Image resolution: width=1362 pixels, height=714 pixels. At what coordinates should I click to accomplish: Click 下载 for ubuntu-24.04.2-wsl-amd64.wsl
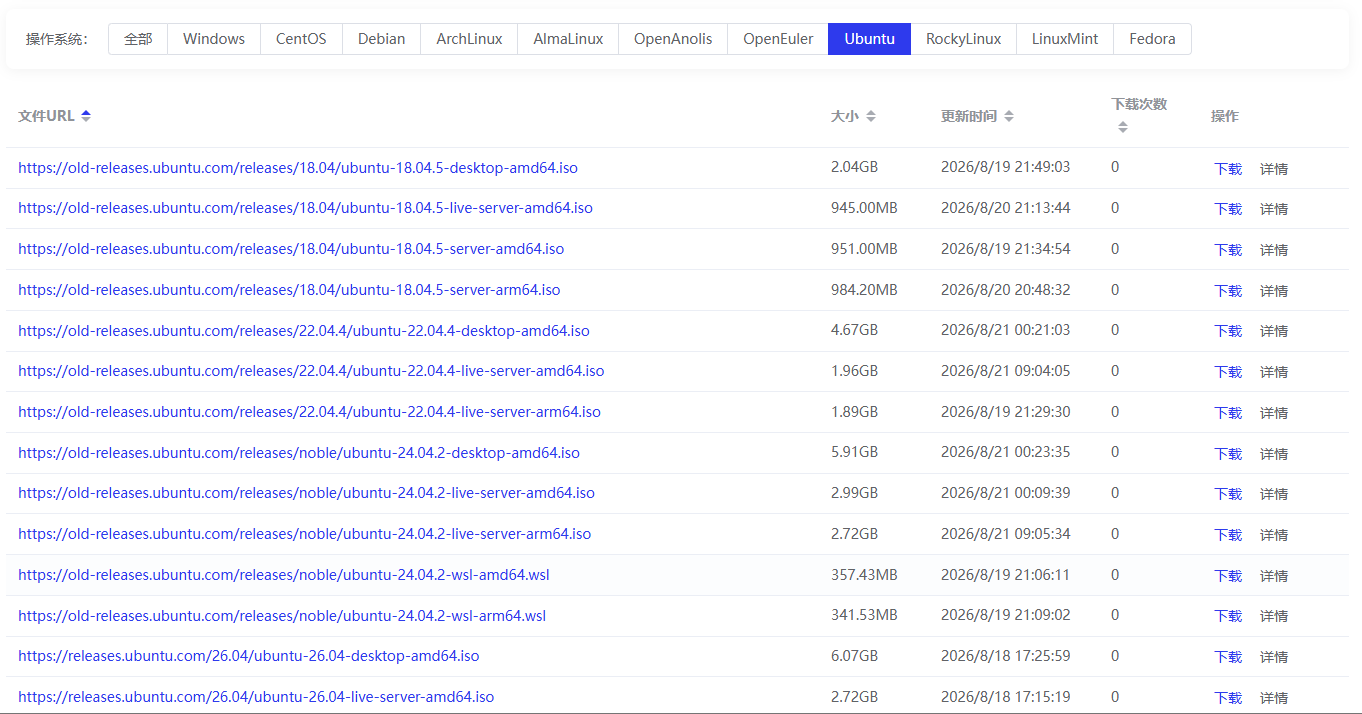1228,576
